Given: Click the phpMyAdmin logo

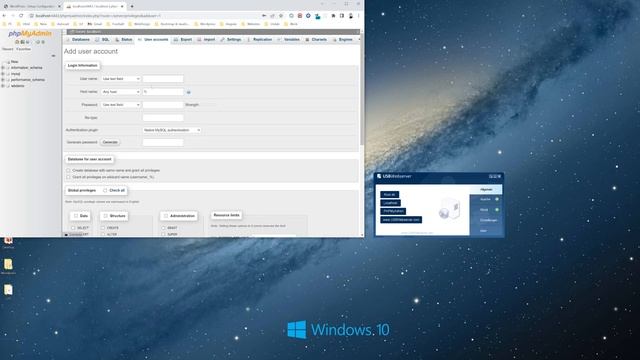Looking at the screenshot, I should (x=30, y=33).
